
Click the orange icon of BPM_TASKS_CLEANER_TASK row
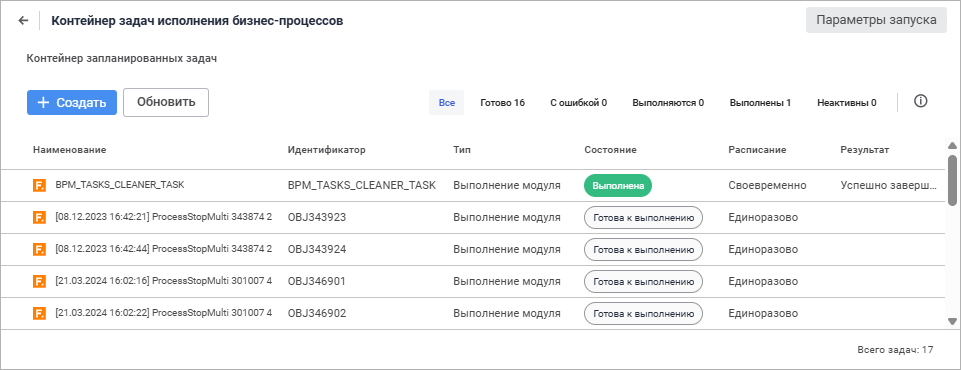coord(39,185)
